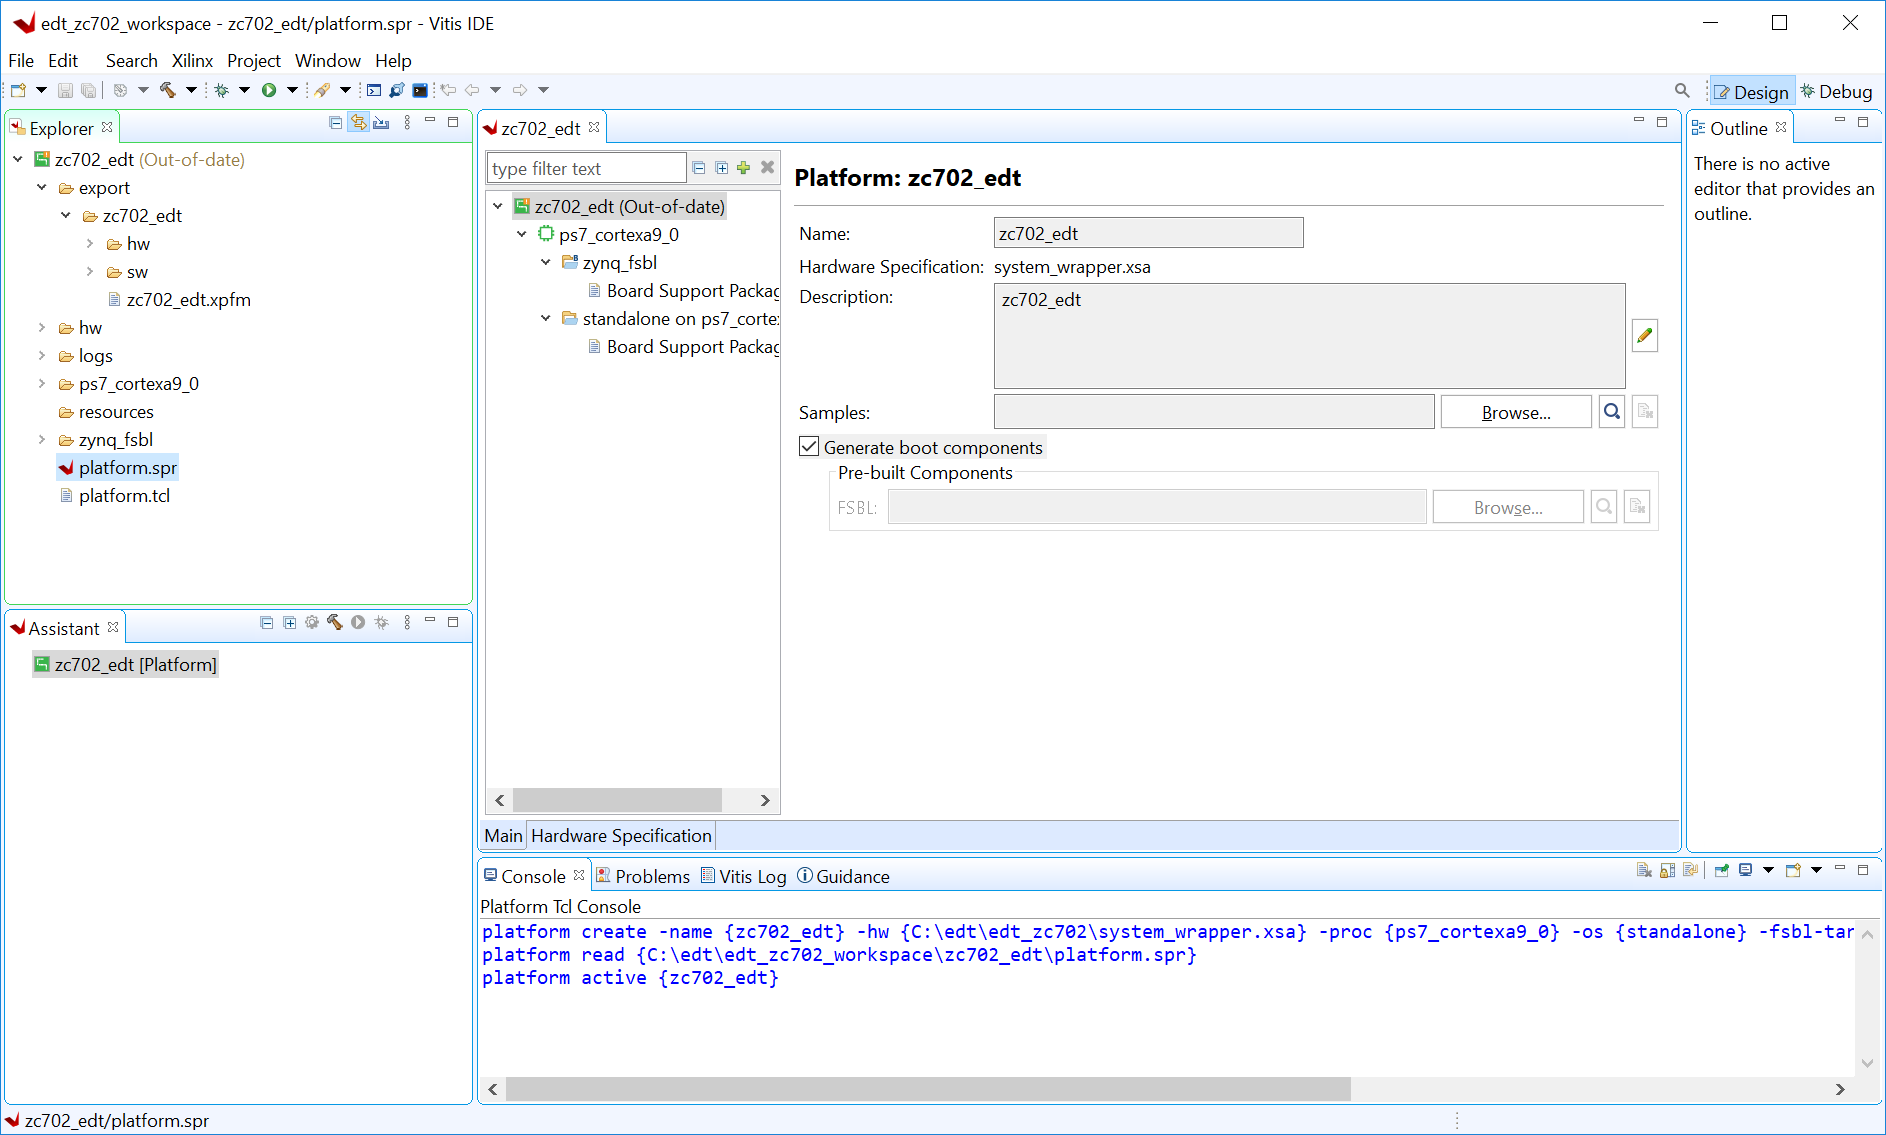
Task: Click the type filter text field
Action: tap(586, 169)
